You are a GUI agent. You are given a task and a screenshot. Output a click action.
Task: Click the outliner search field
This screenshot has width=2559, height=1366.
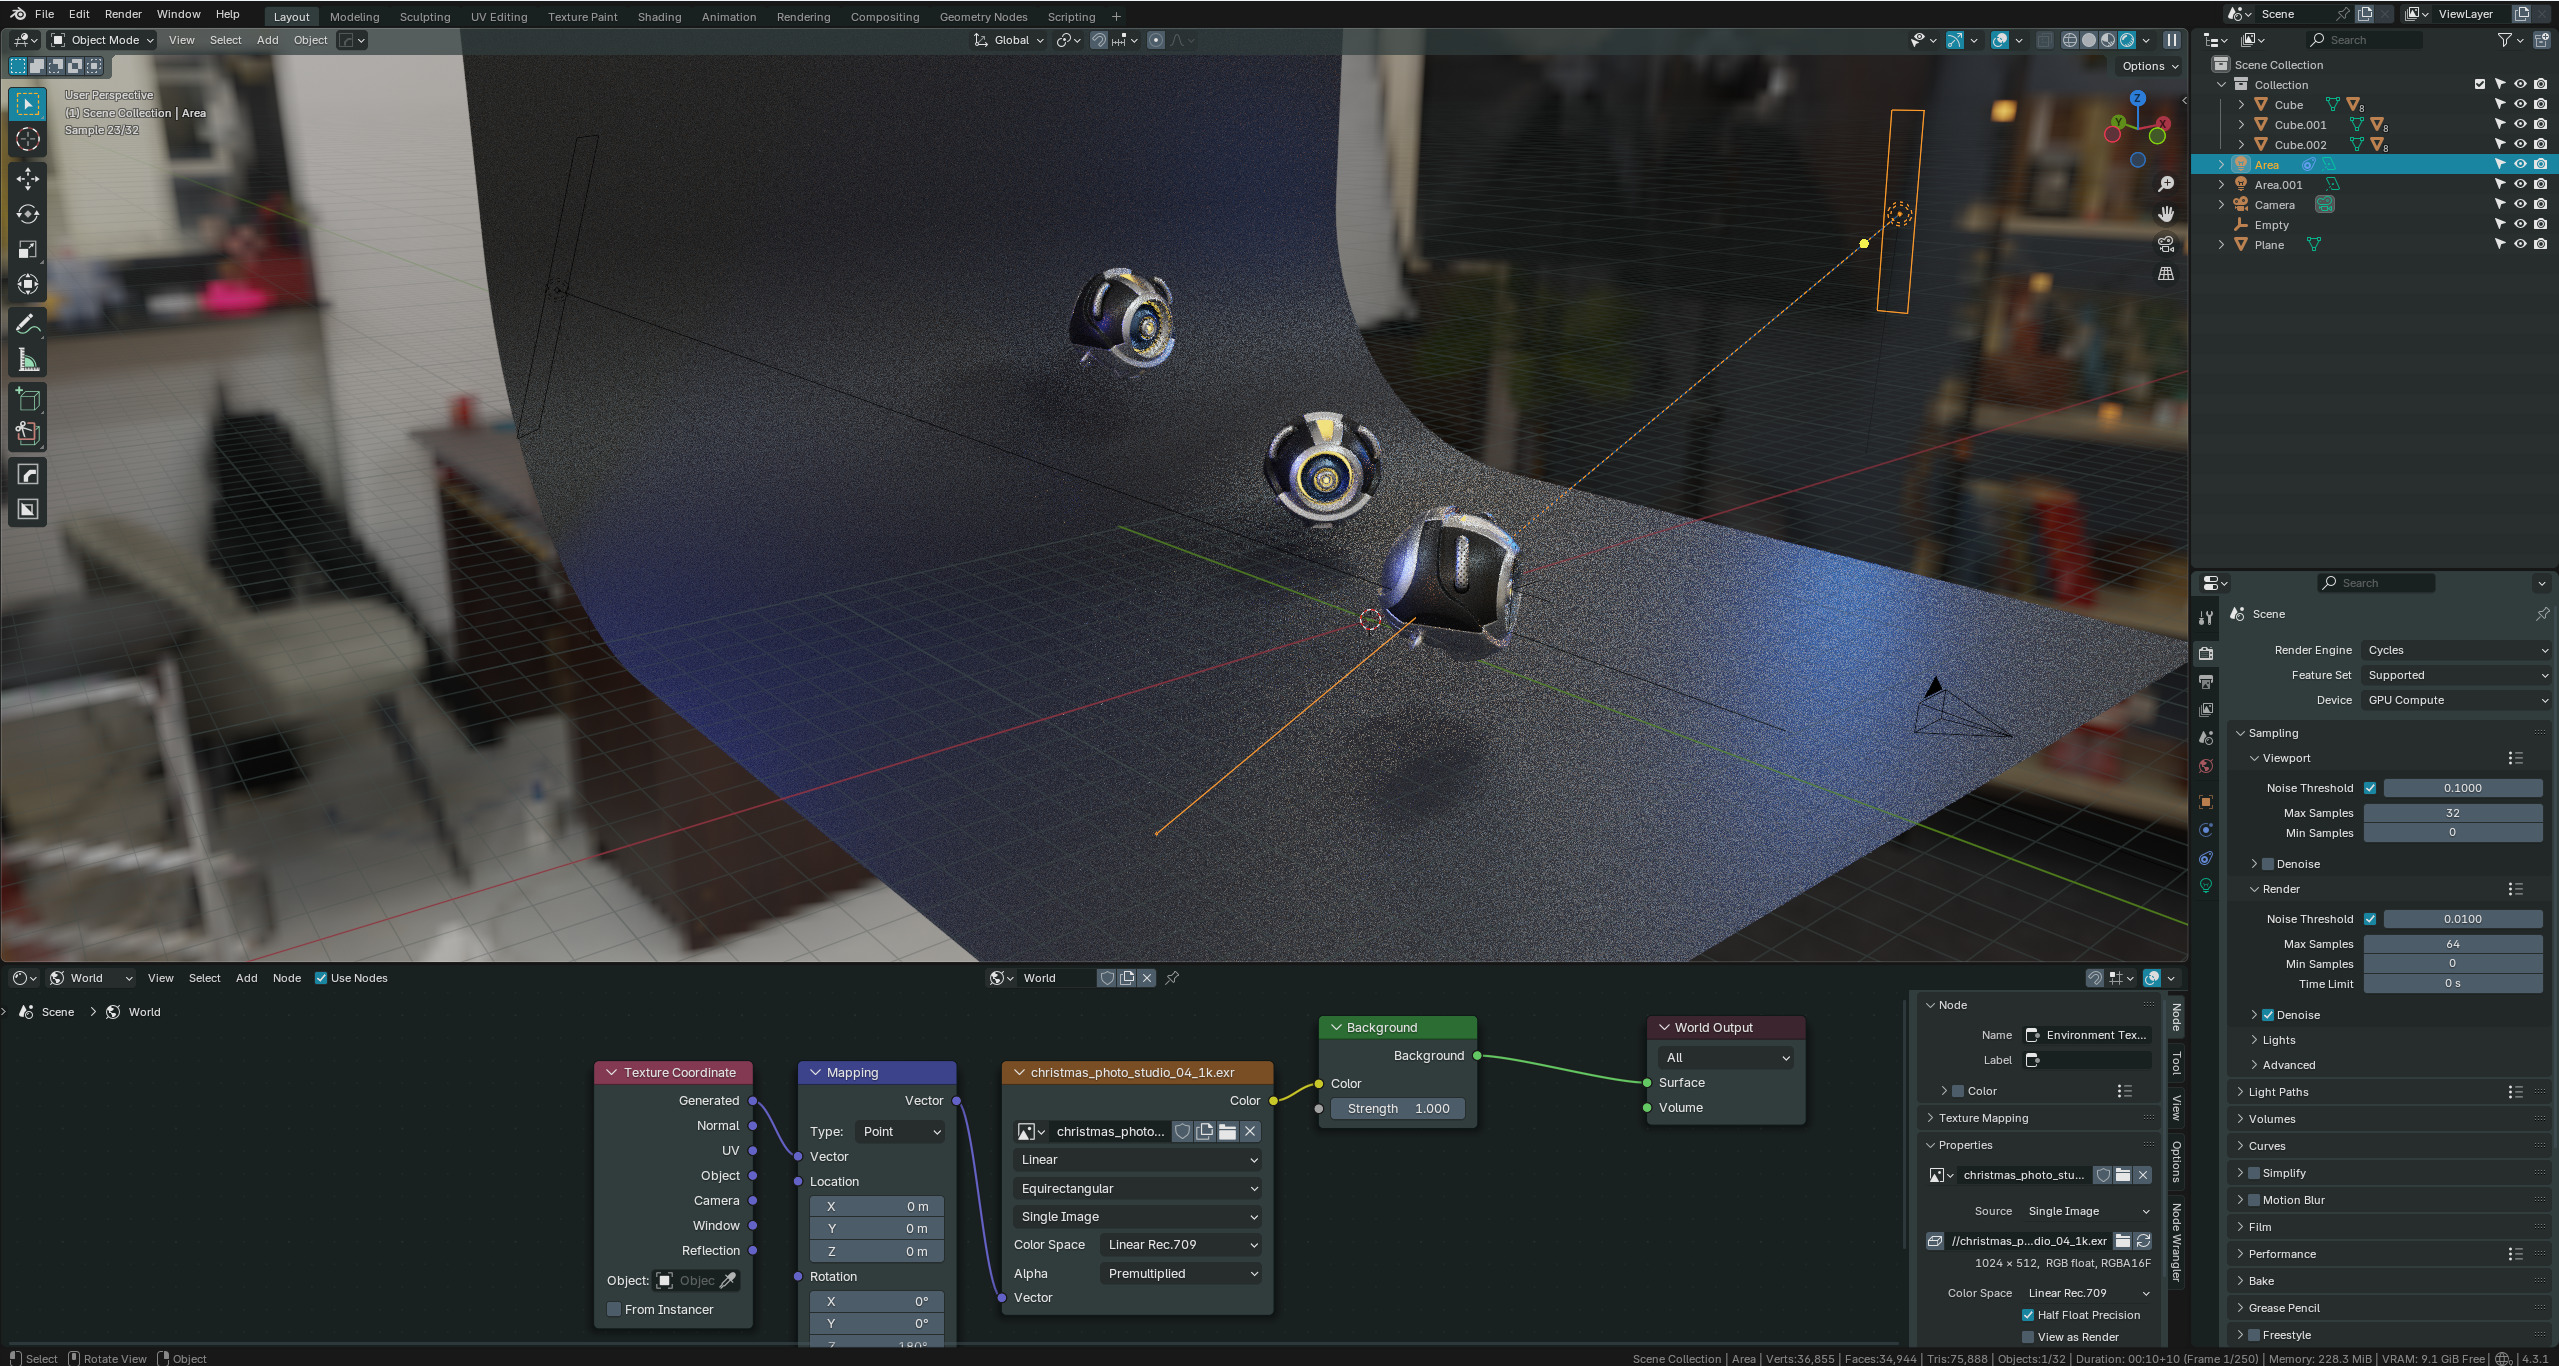pyautogui.click(x=2364, y=40)
